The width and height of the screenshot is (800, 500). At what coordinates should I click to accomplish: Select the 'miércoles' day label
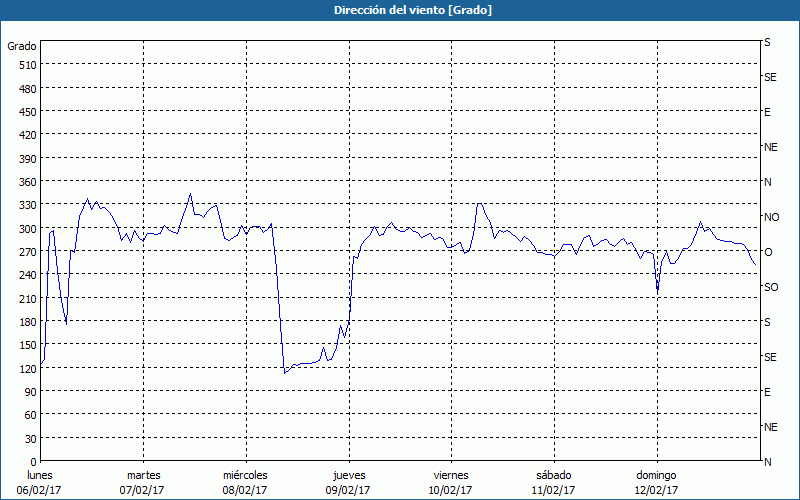pyautogui.click(x=245, y=475)
